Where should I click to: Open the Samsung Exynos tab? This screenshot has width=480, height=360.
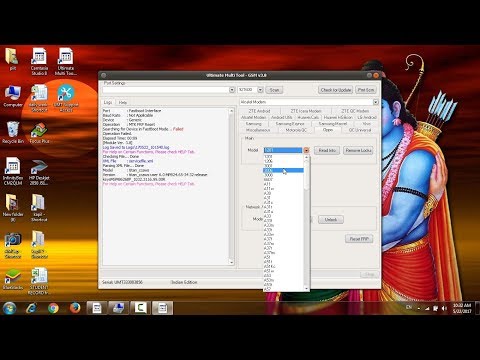tap(290, 124)
